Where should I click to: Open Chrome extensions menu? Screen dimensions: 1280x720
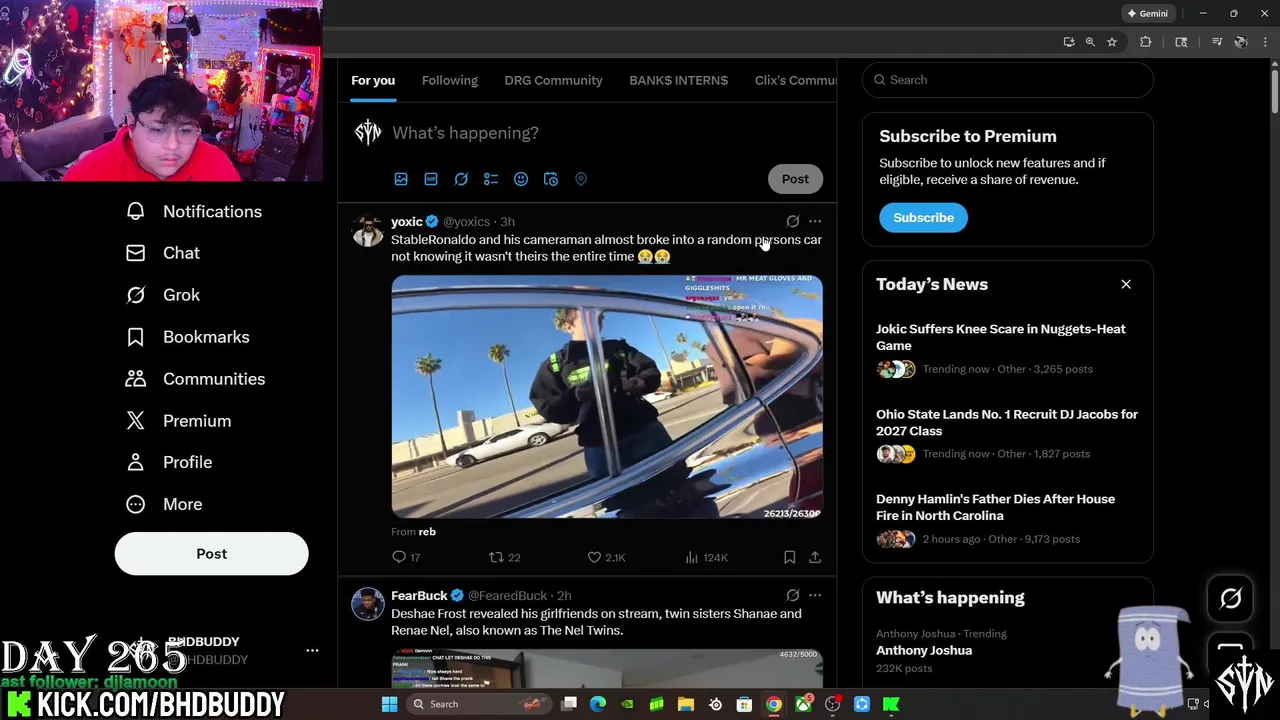tap(1146, 42)
